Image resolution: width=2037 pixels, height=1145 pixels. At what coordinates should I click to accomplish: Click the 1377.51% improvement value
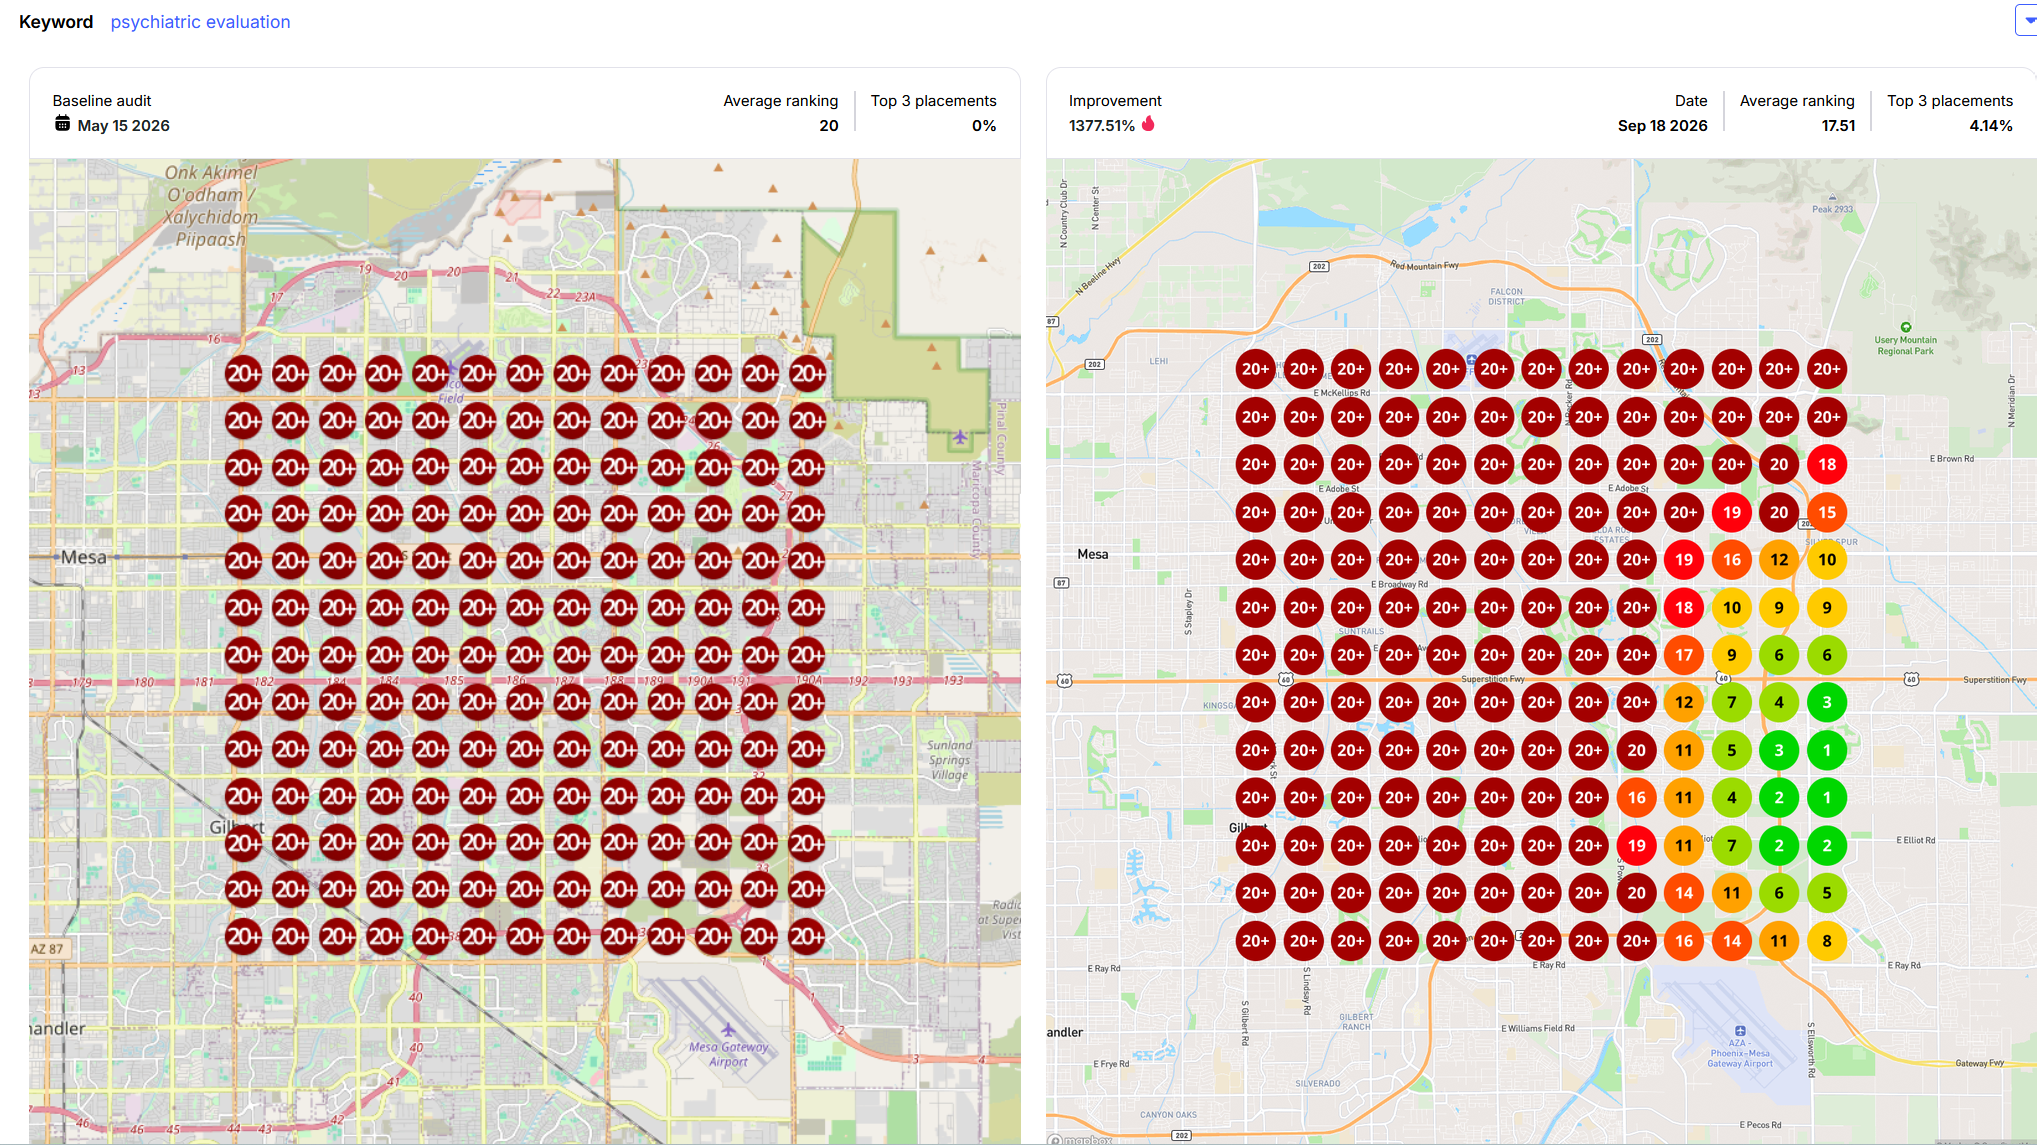point(1101,126)
